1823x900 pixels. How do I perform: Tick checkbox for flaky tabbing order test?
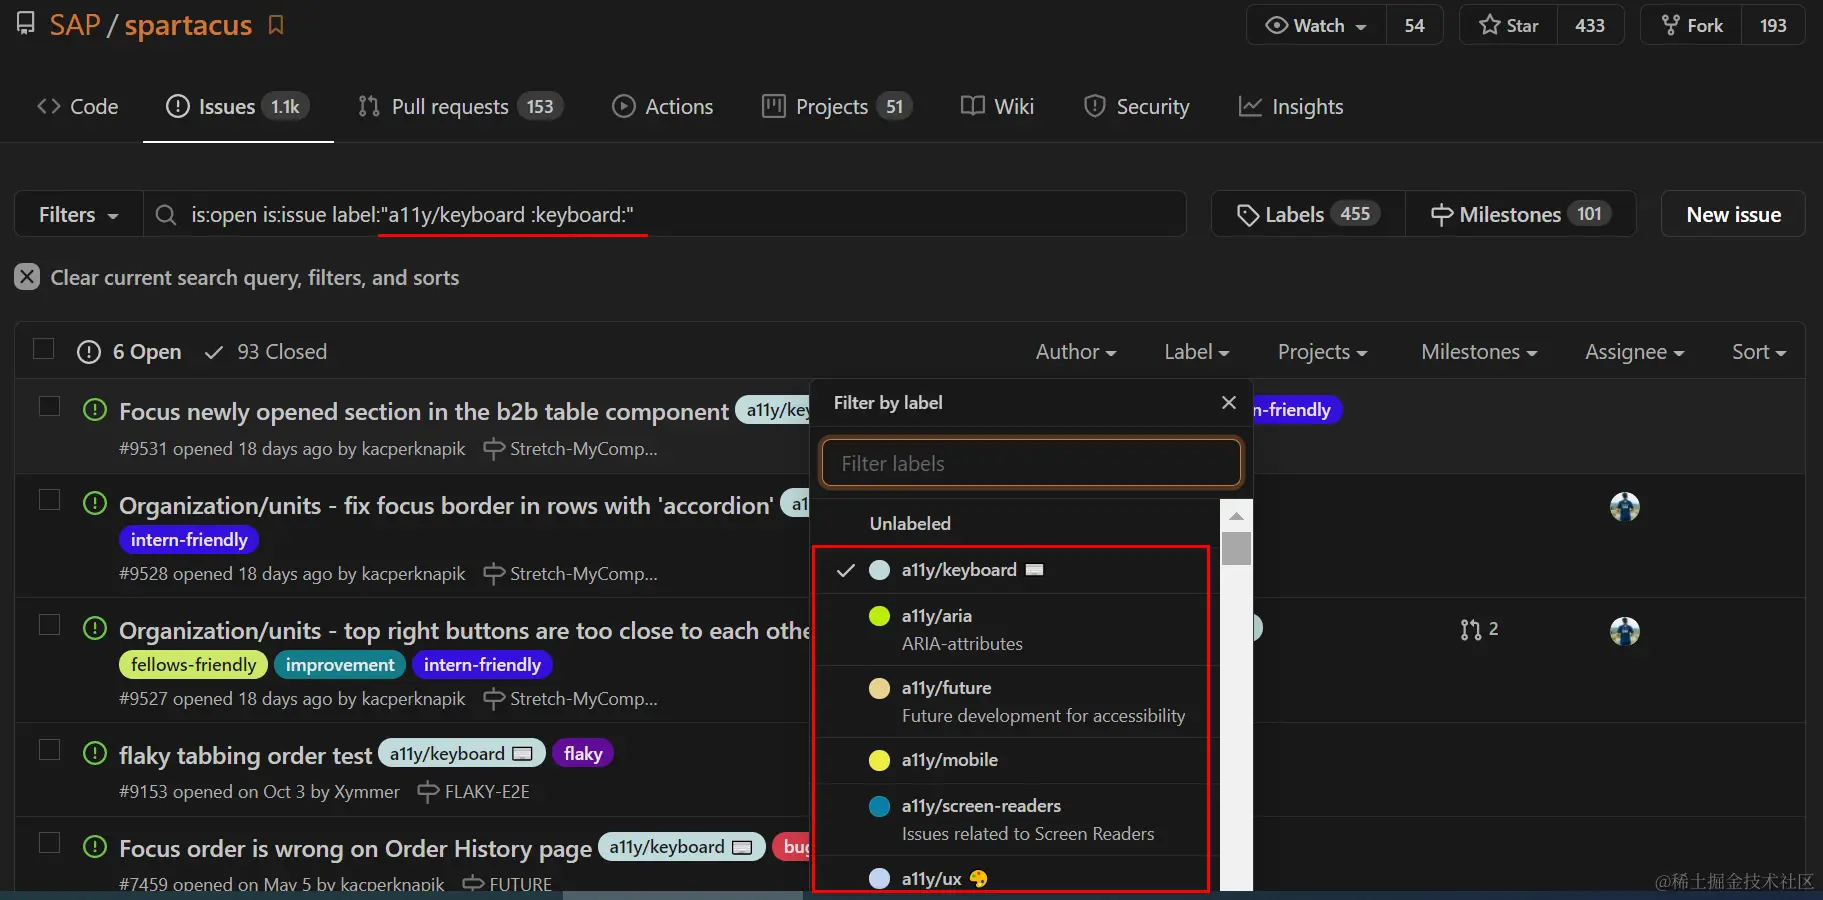coord(49,750)
